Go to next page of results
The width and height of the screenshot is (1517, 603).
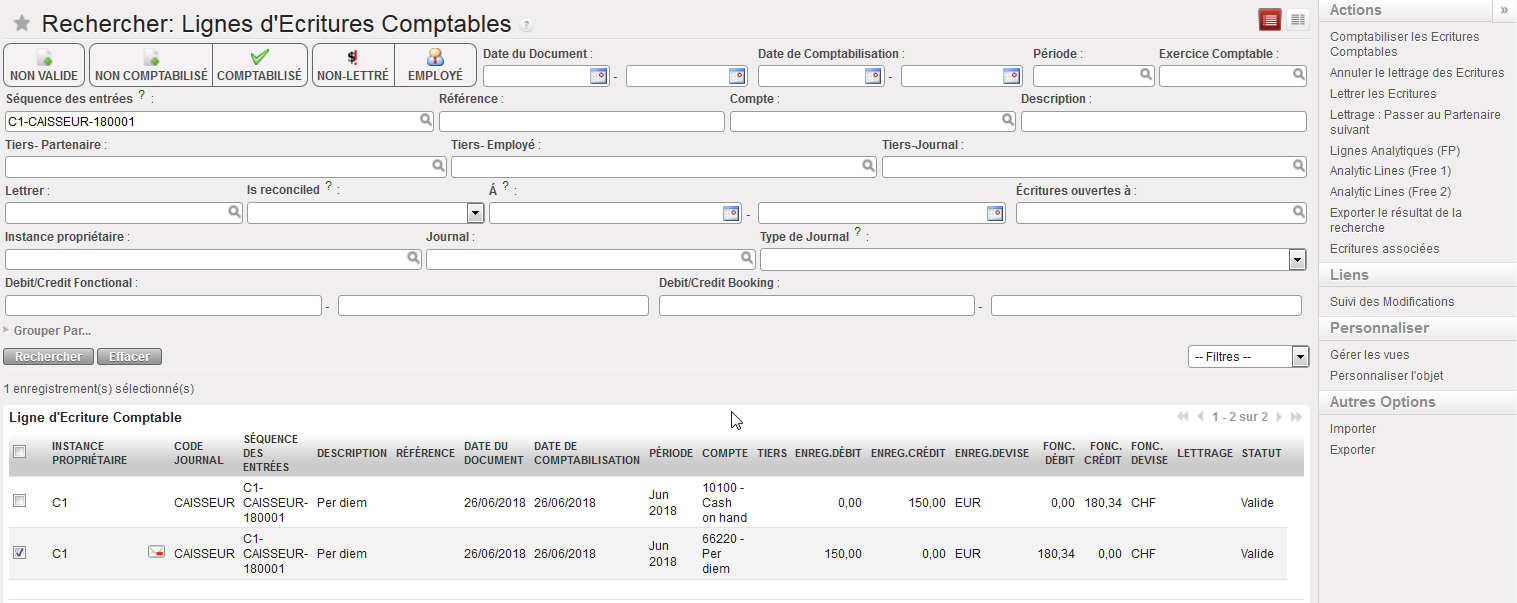tap(1279, 417)
